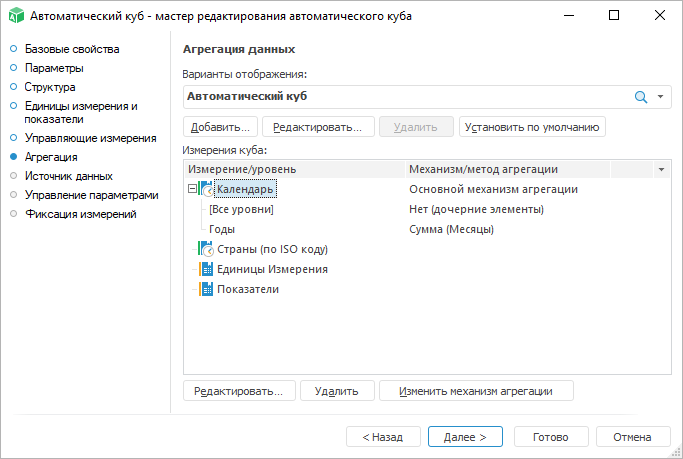Click the Далее > button
Image resolution: width=683 pixels, height=459 pixels.
[465, 437]
